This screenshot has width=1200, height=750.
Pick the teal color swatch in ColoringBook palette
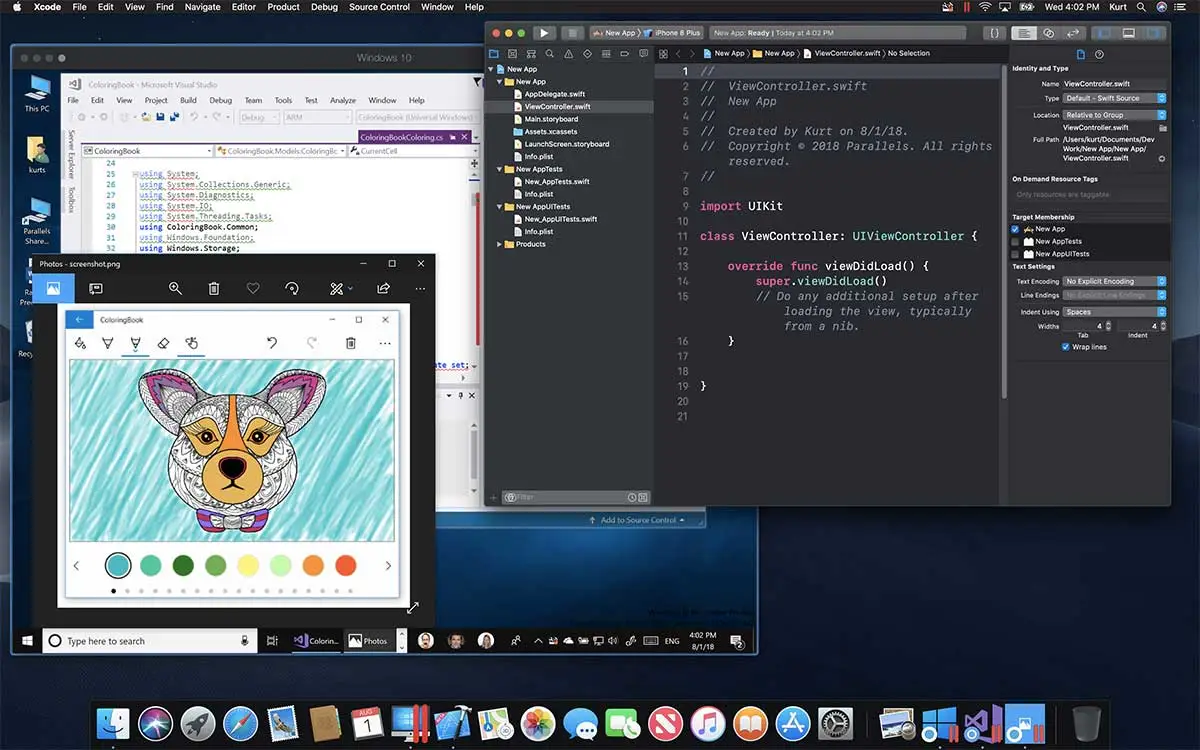click(118, 564)
